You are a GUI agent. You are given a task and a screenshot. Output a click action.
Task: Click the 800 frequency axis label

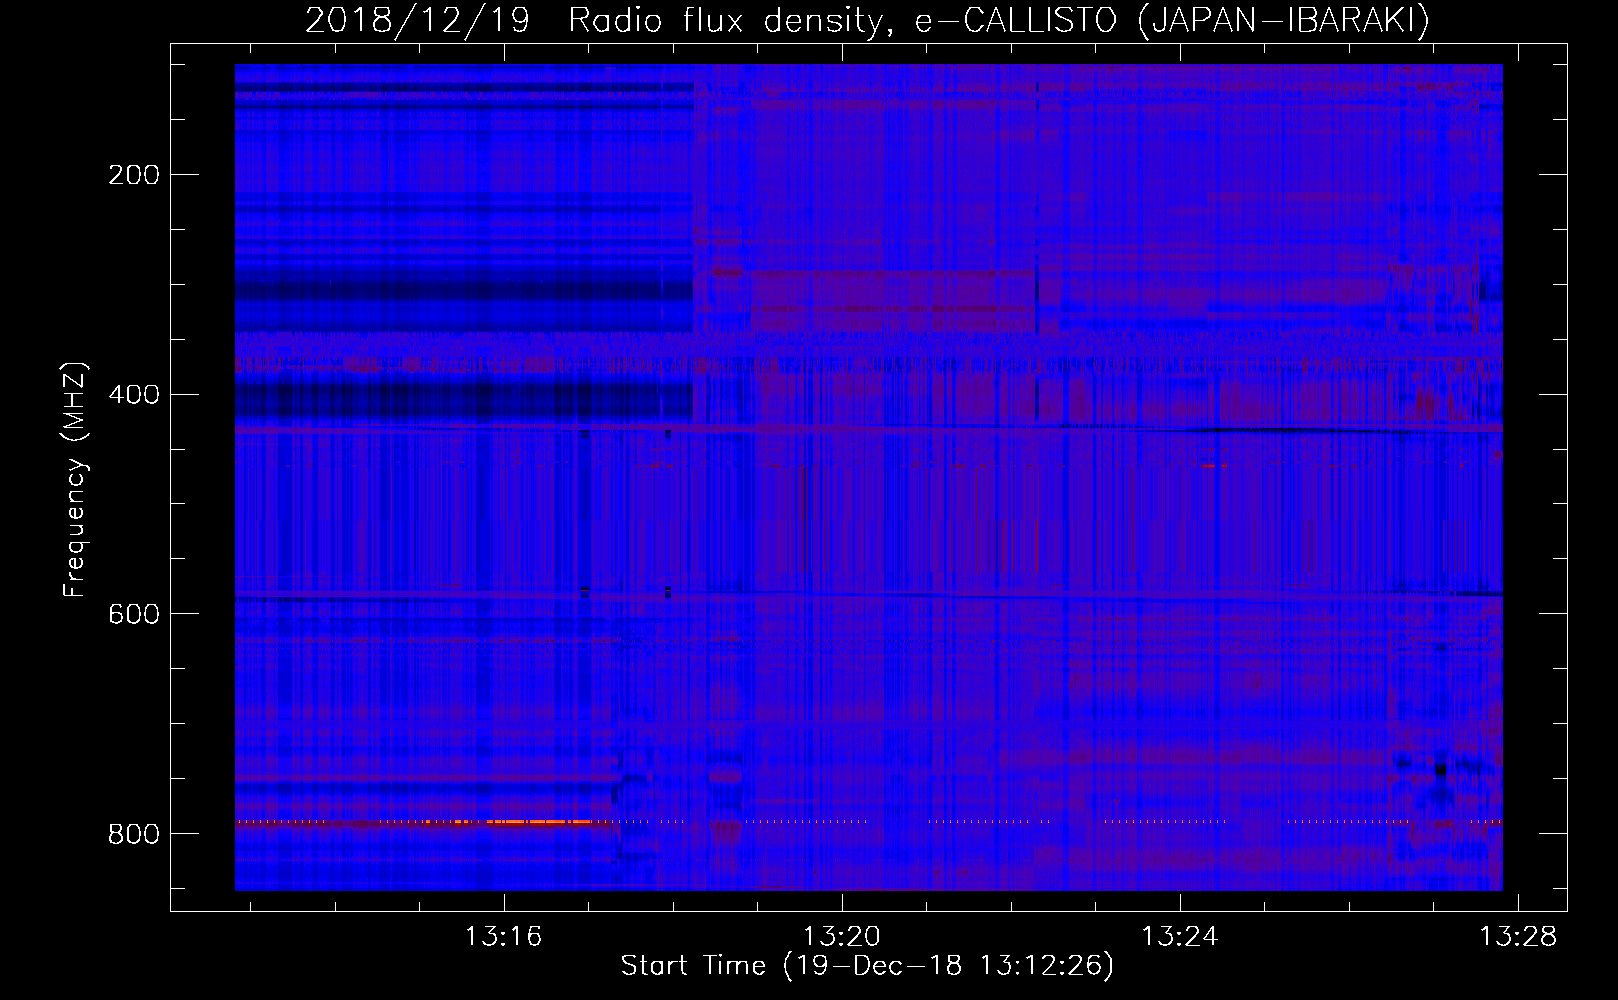pos(134,834)
